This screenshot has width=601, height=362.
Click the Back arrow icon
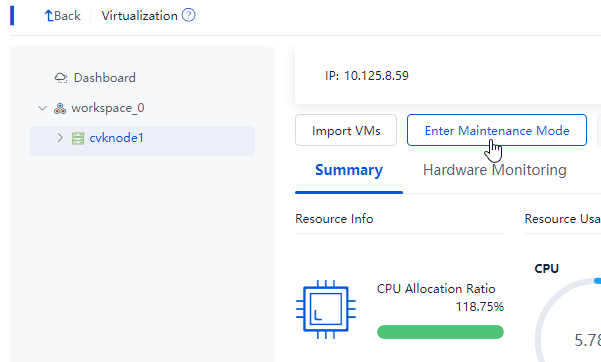[49, 16]
